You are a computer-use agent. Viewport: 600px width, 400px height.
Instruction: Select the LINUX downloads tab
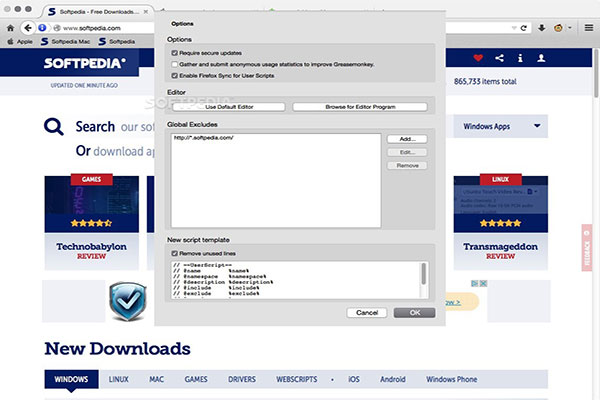tap(118, 380)
